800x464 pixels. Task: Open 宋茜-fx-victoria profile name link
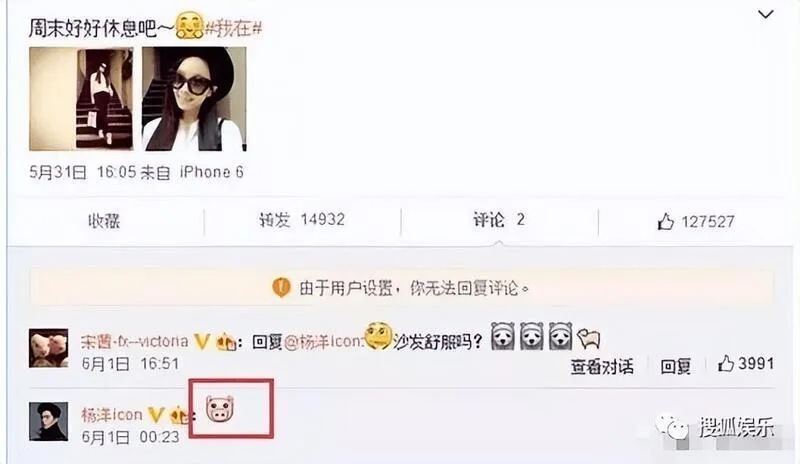[x=134, y=340]
